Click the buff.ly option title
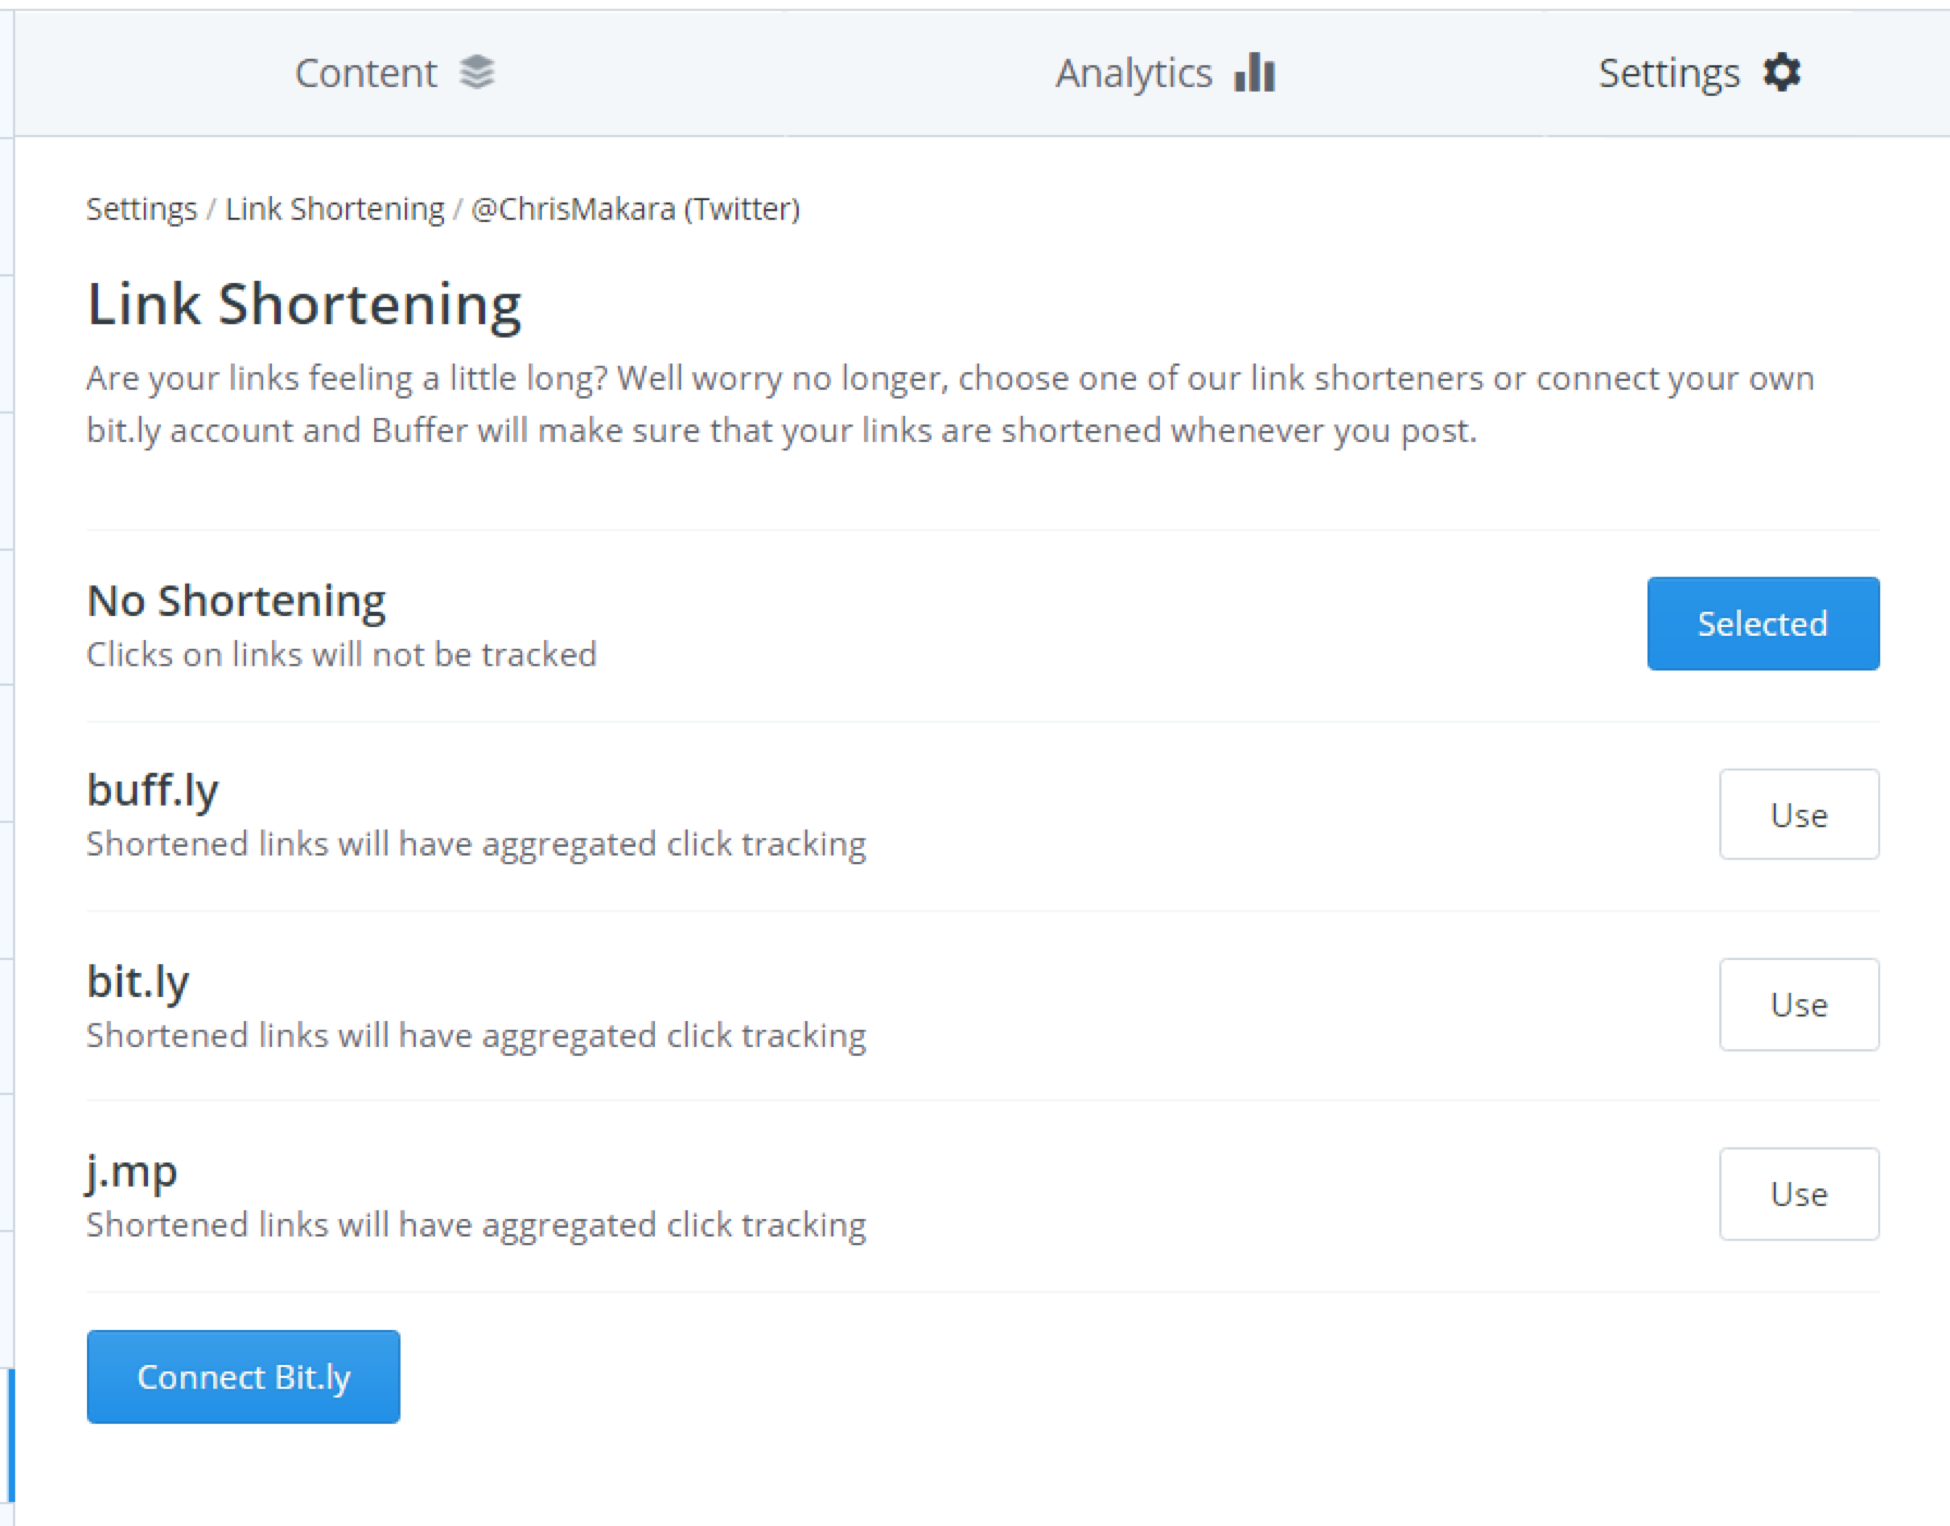The width and height of the screenshot is (1950, 1526). pyautogui.click(x=153, y=790)
